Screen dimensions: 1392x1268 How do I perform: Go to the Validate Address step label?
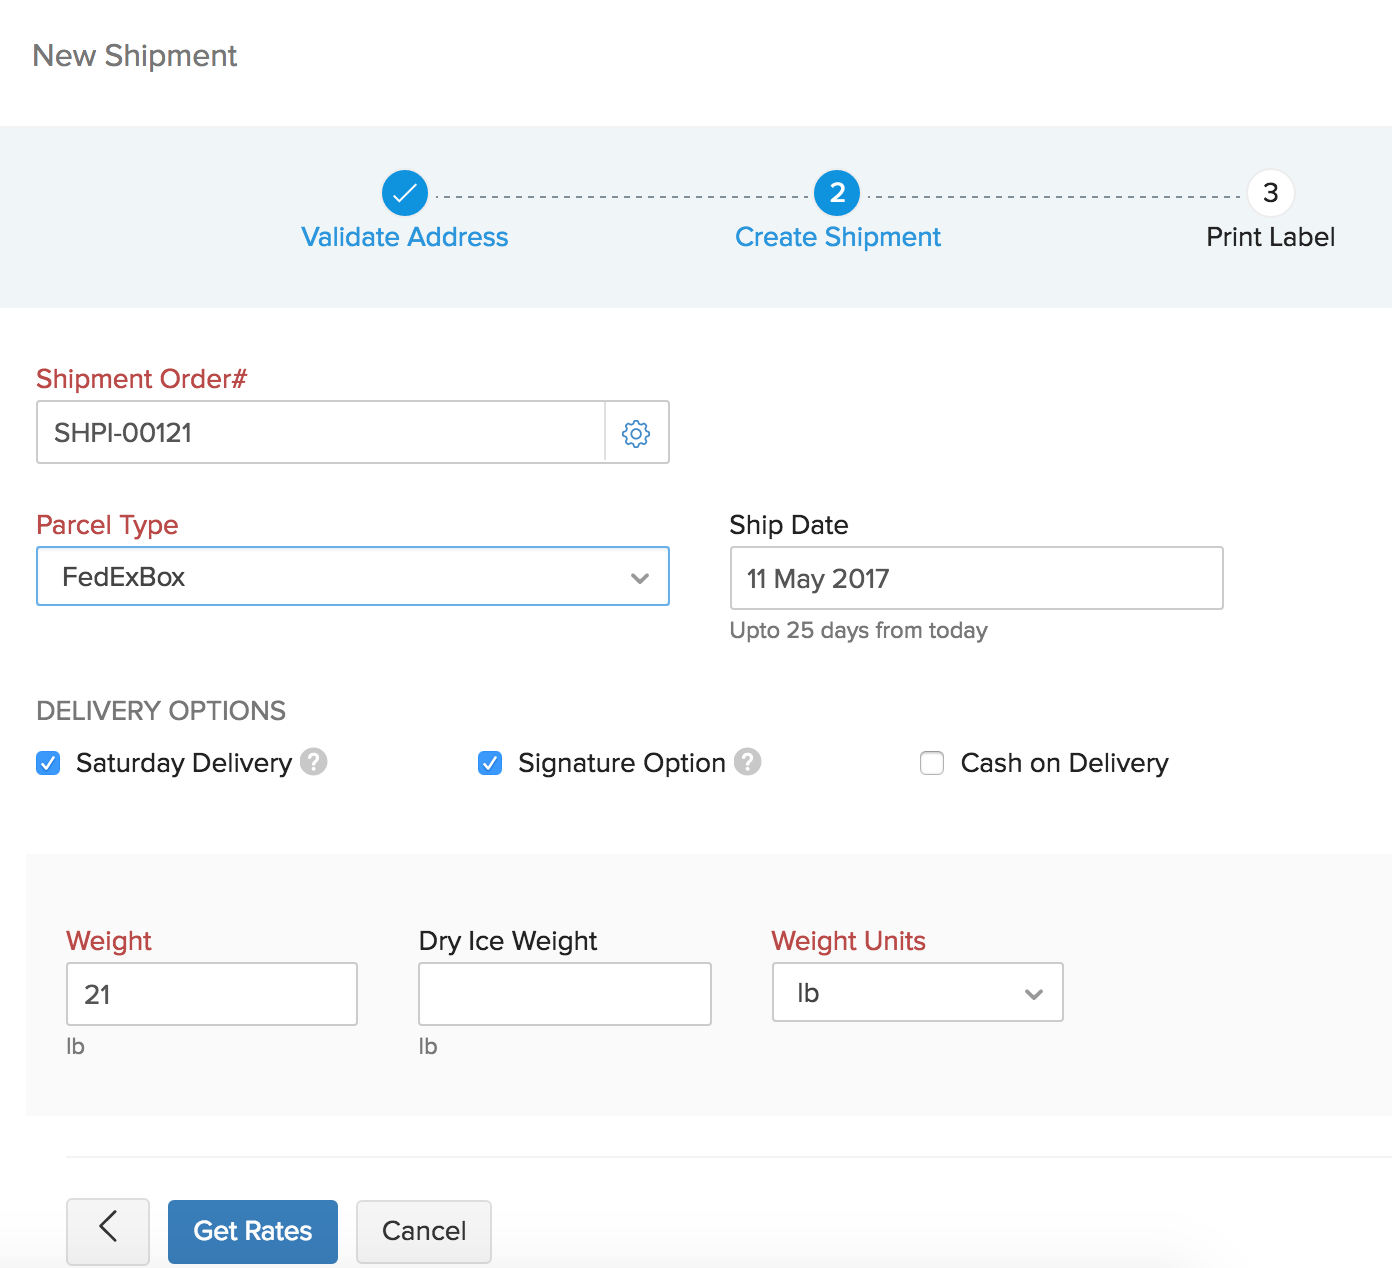pyautogui.click(x=405, y=237)
